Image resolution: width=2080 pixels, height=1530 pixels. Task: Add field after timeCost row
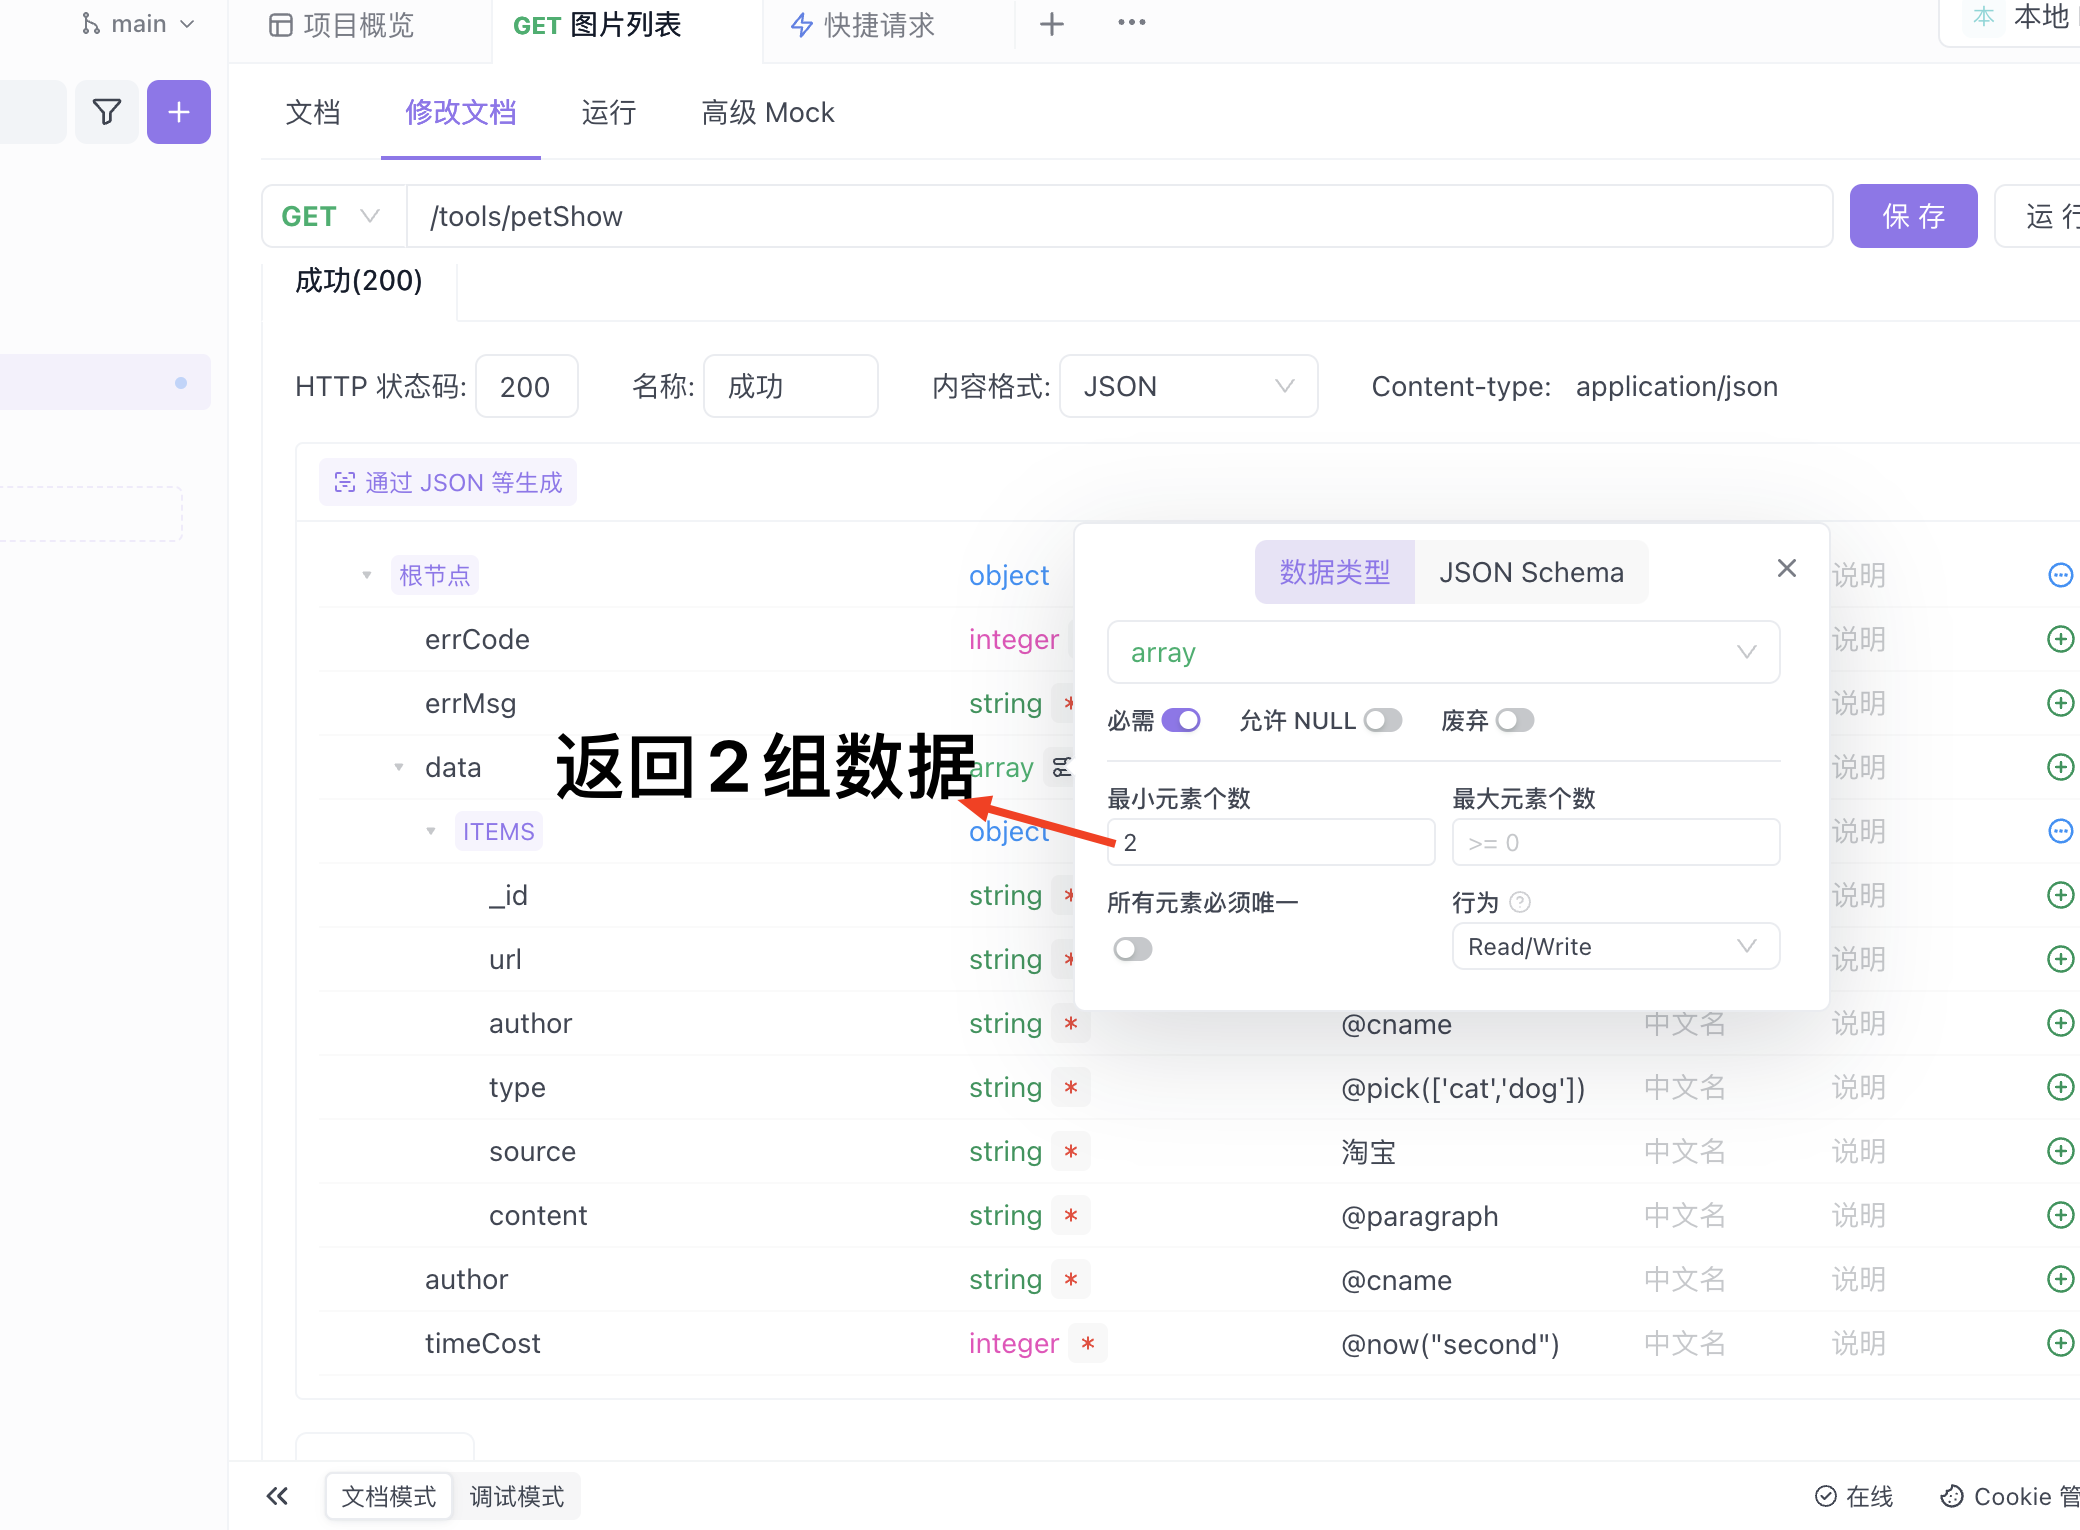tap(2060, 1343)
